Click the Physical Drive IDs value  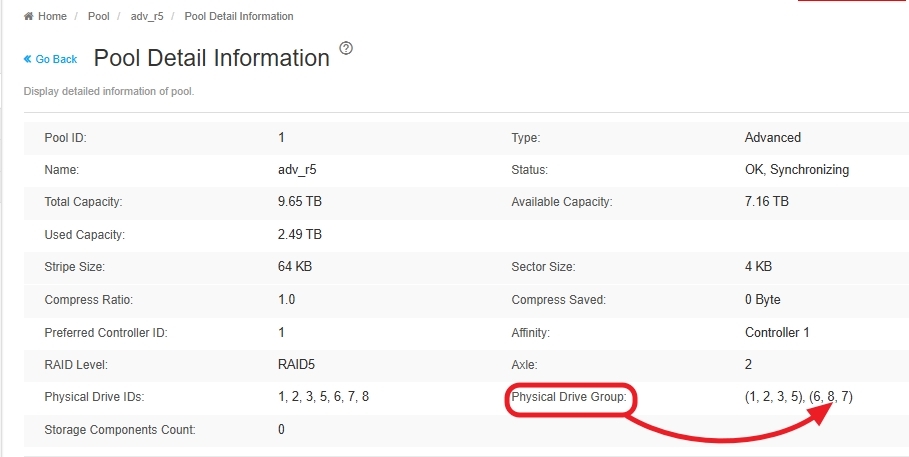(x=324, y=397)
